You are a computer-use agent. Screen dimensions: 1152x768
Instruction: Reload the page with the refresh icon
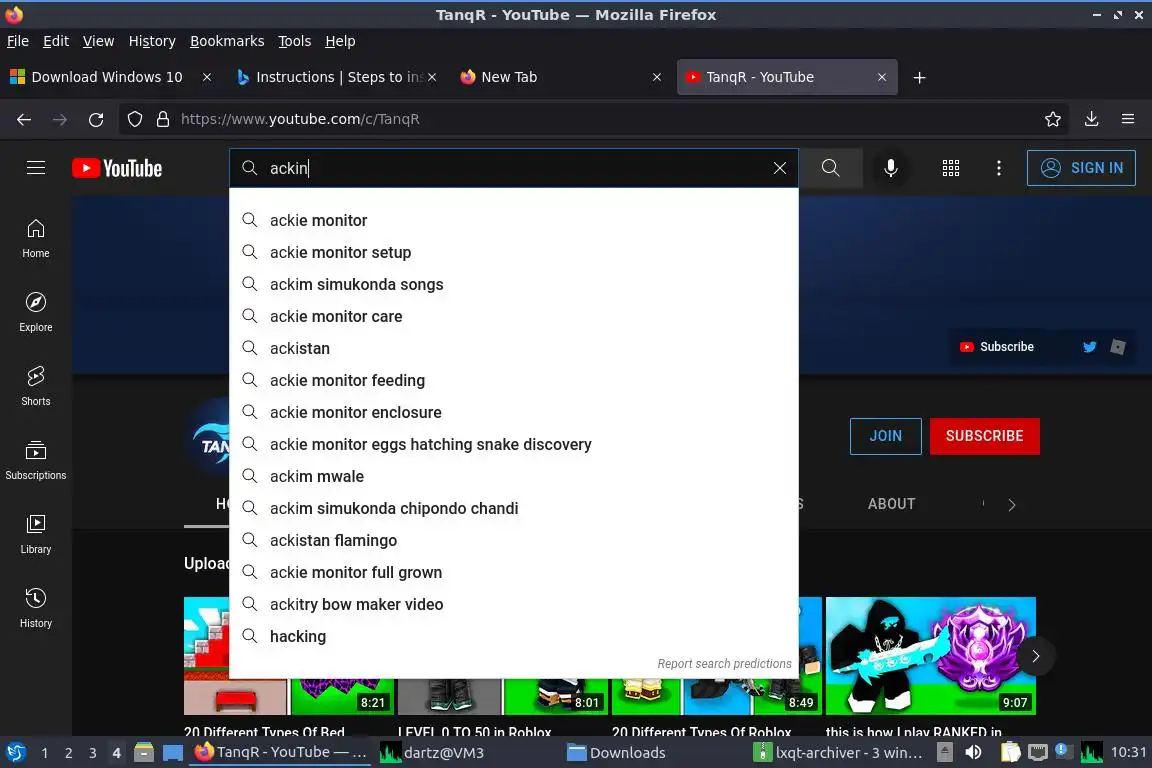[96, 119]
